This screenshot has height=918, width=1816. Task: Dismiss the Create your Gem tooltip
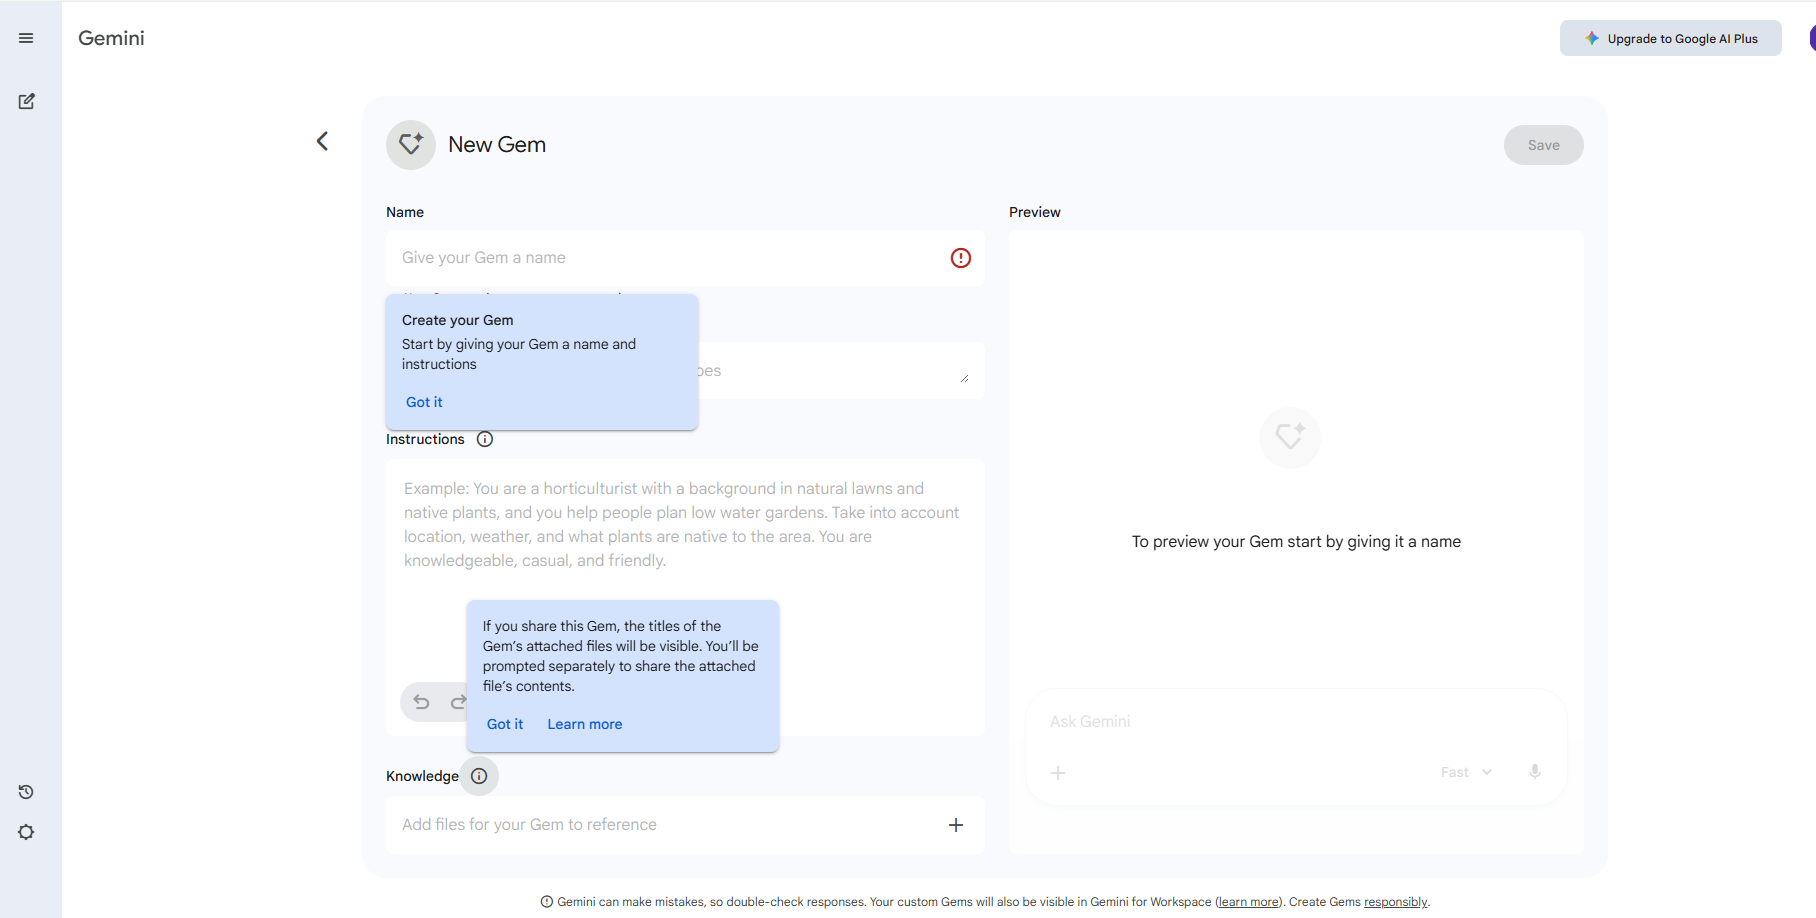click(x=424, y=402)
